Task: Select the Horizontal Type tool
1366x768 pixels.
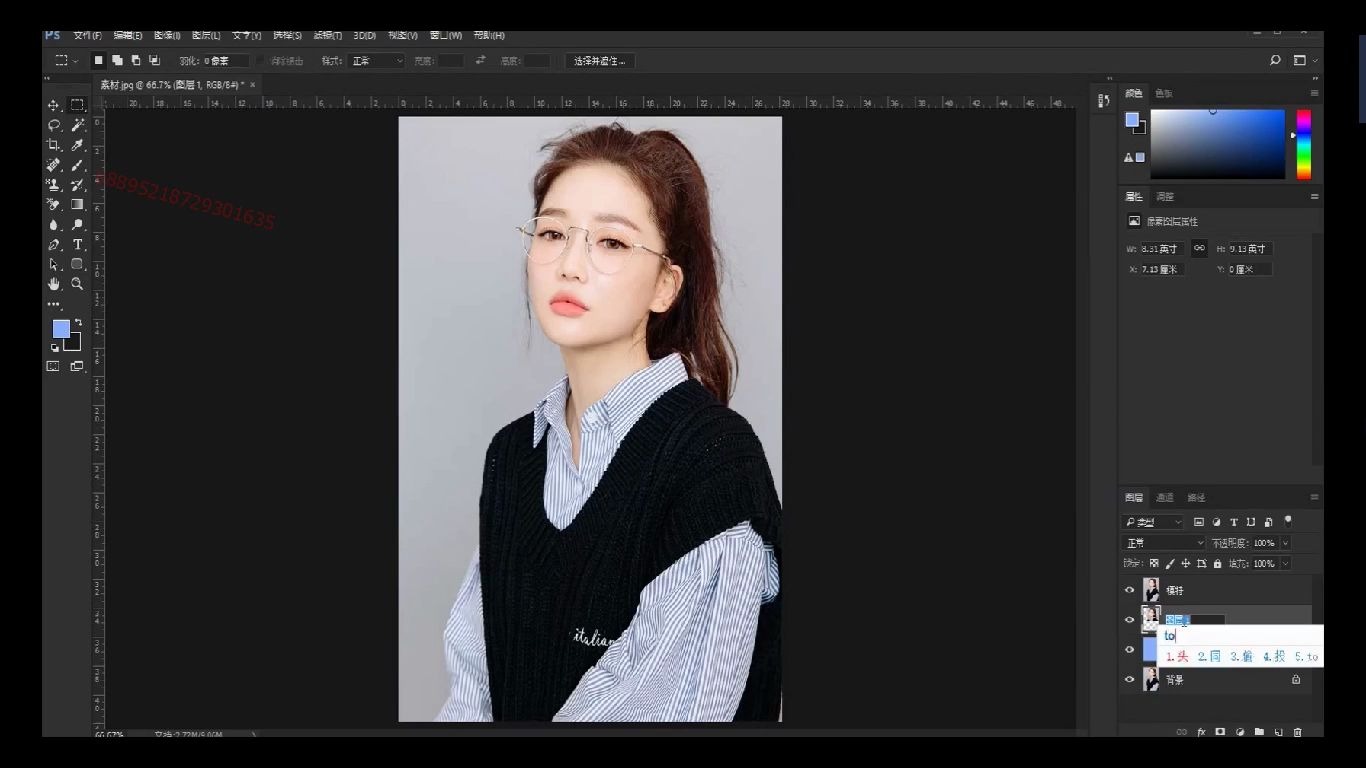Action: (x=77, y=244)
